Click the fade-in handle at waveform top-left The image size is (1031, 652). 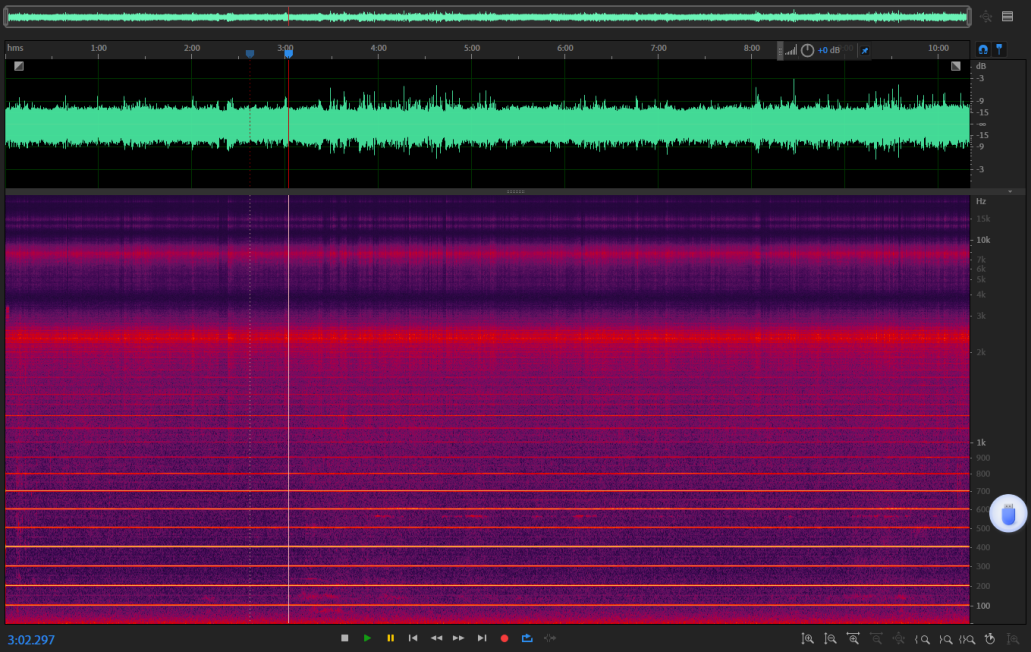point(19,66)
